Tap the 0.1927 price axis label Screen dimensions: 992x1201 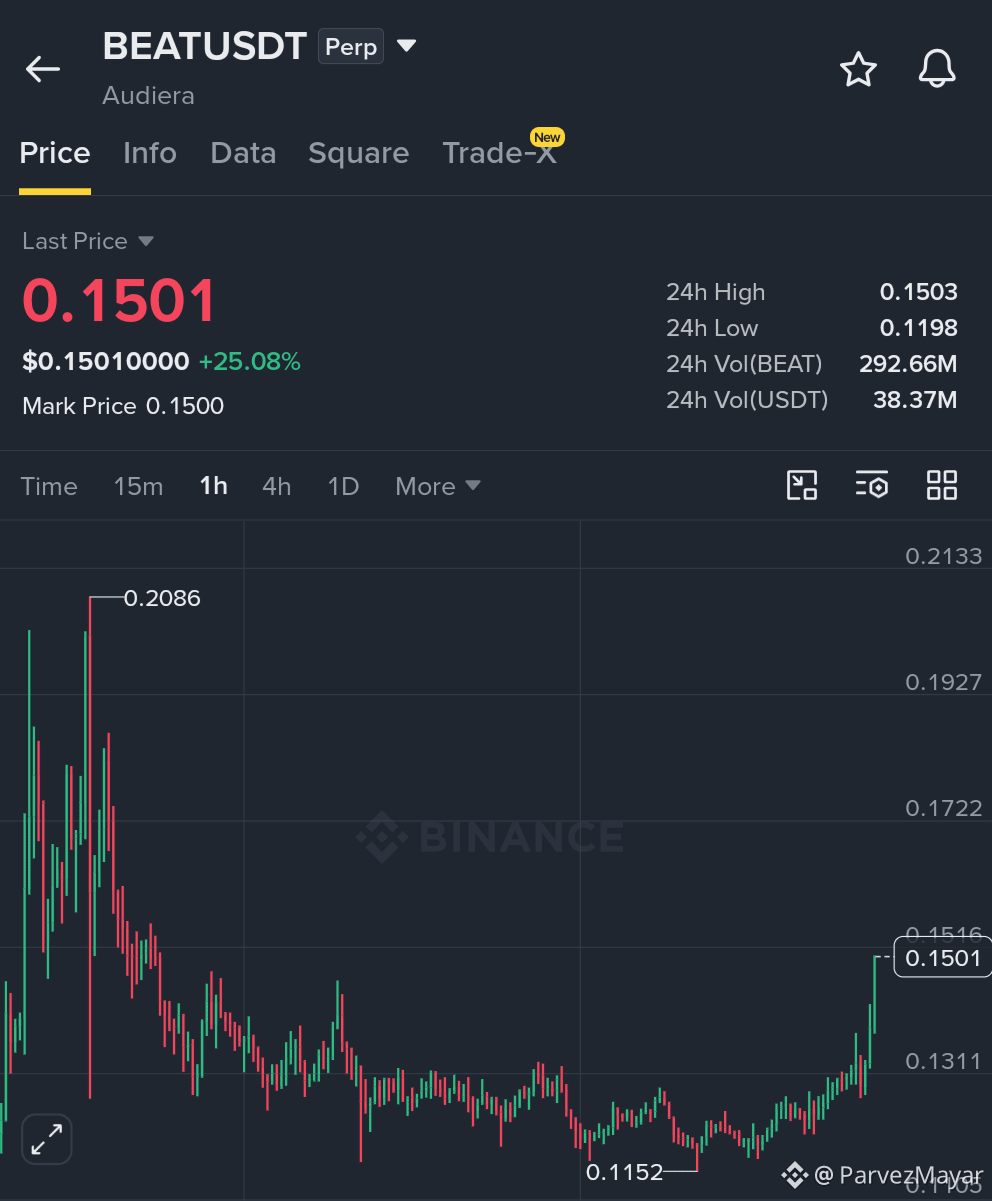click(x=944, y=682)
